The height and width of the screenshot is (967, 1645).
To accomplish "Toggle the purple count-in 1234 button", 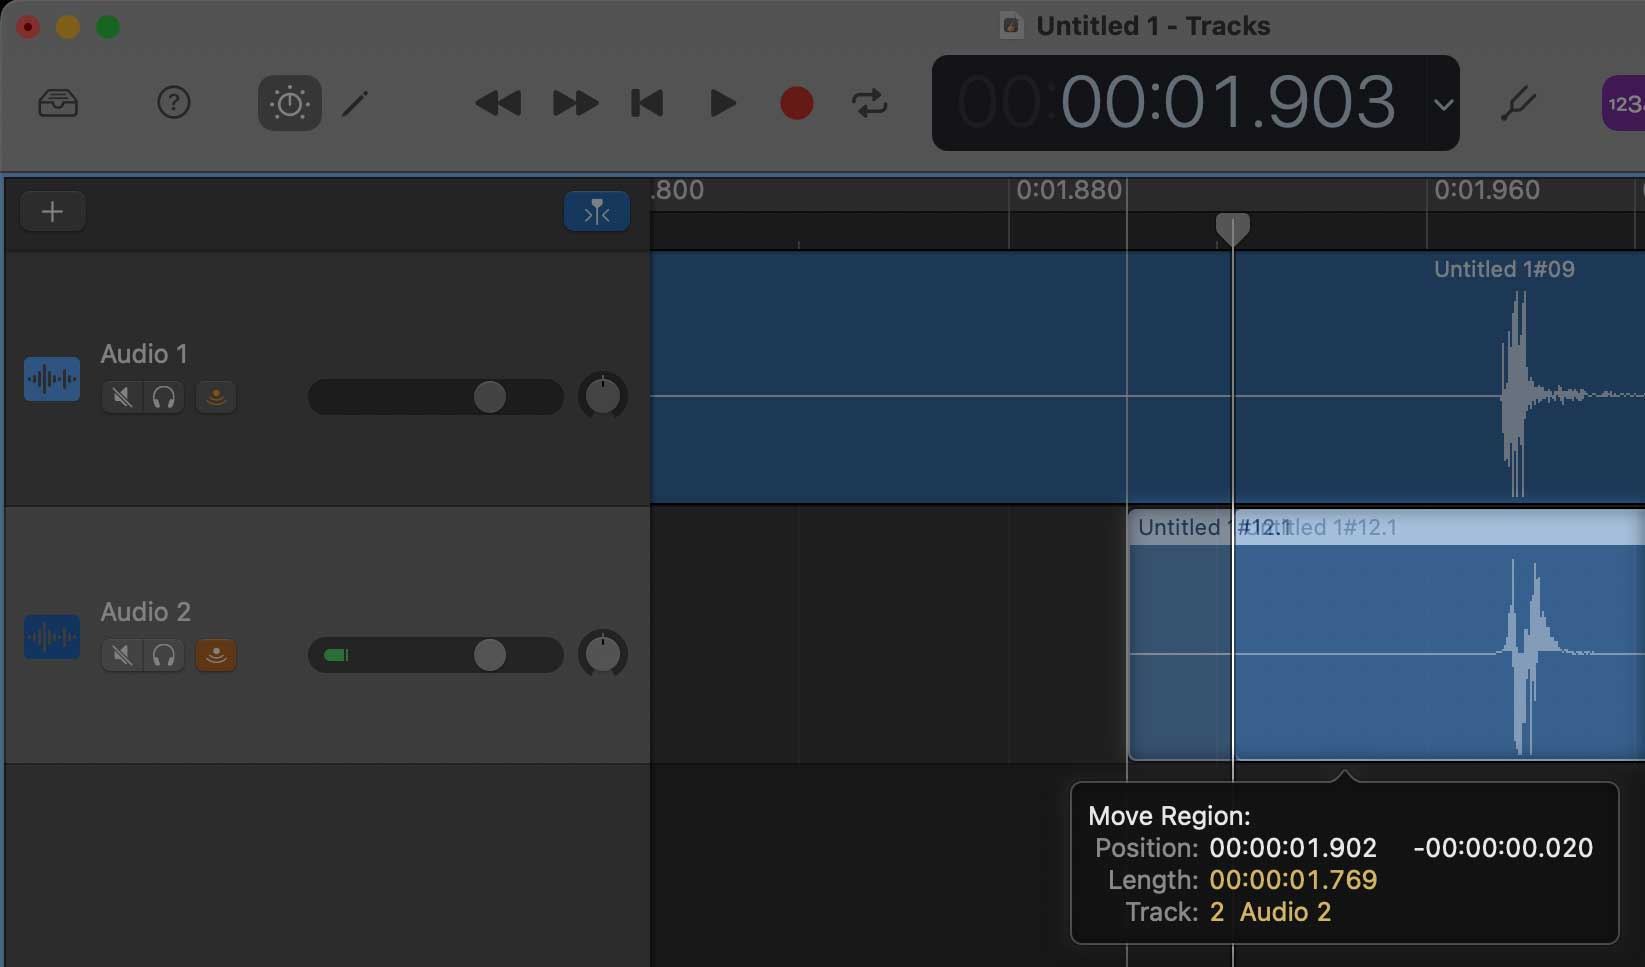I will tap(1622, 104).
